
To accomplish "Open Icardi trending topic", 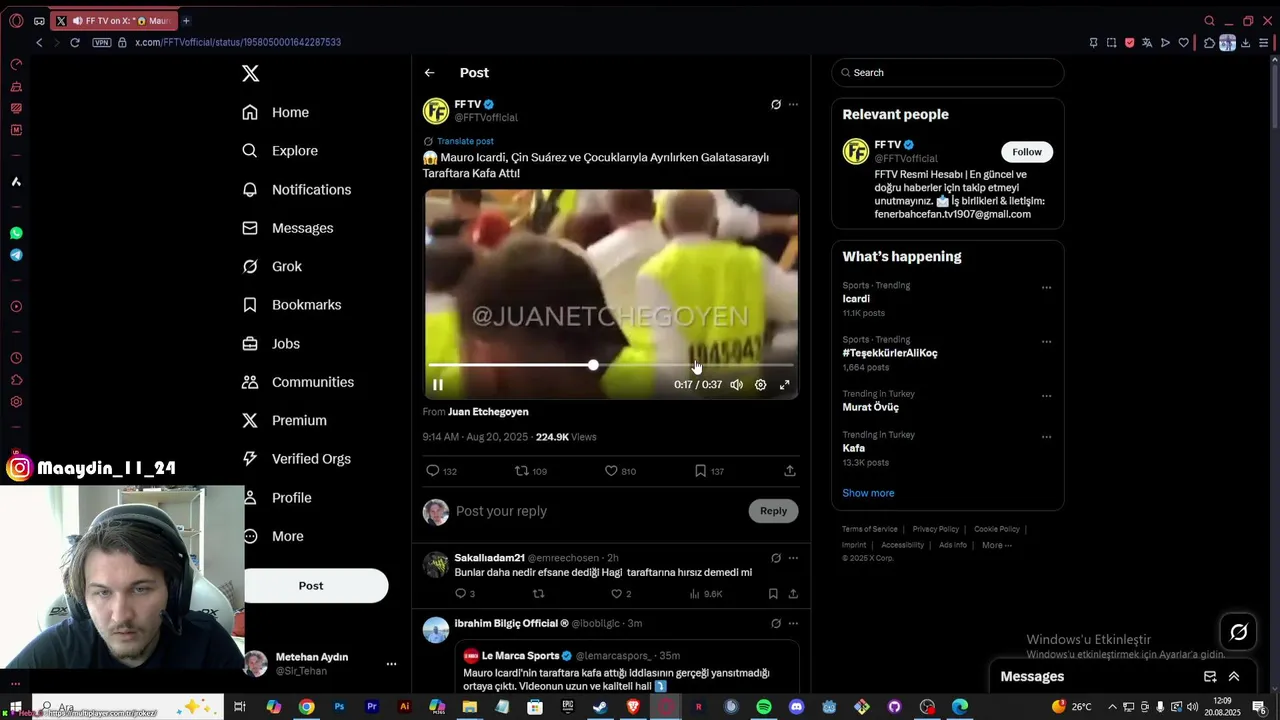I will [x=856, y=299].
